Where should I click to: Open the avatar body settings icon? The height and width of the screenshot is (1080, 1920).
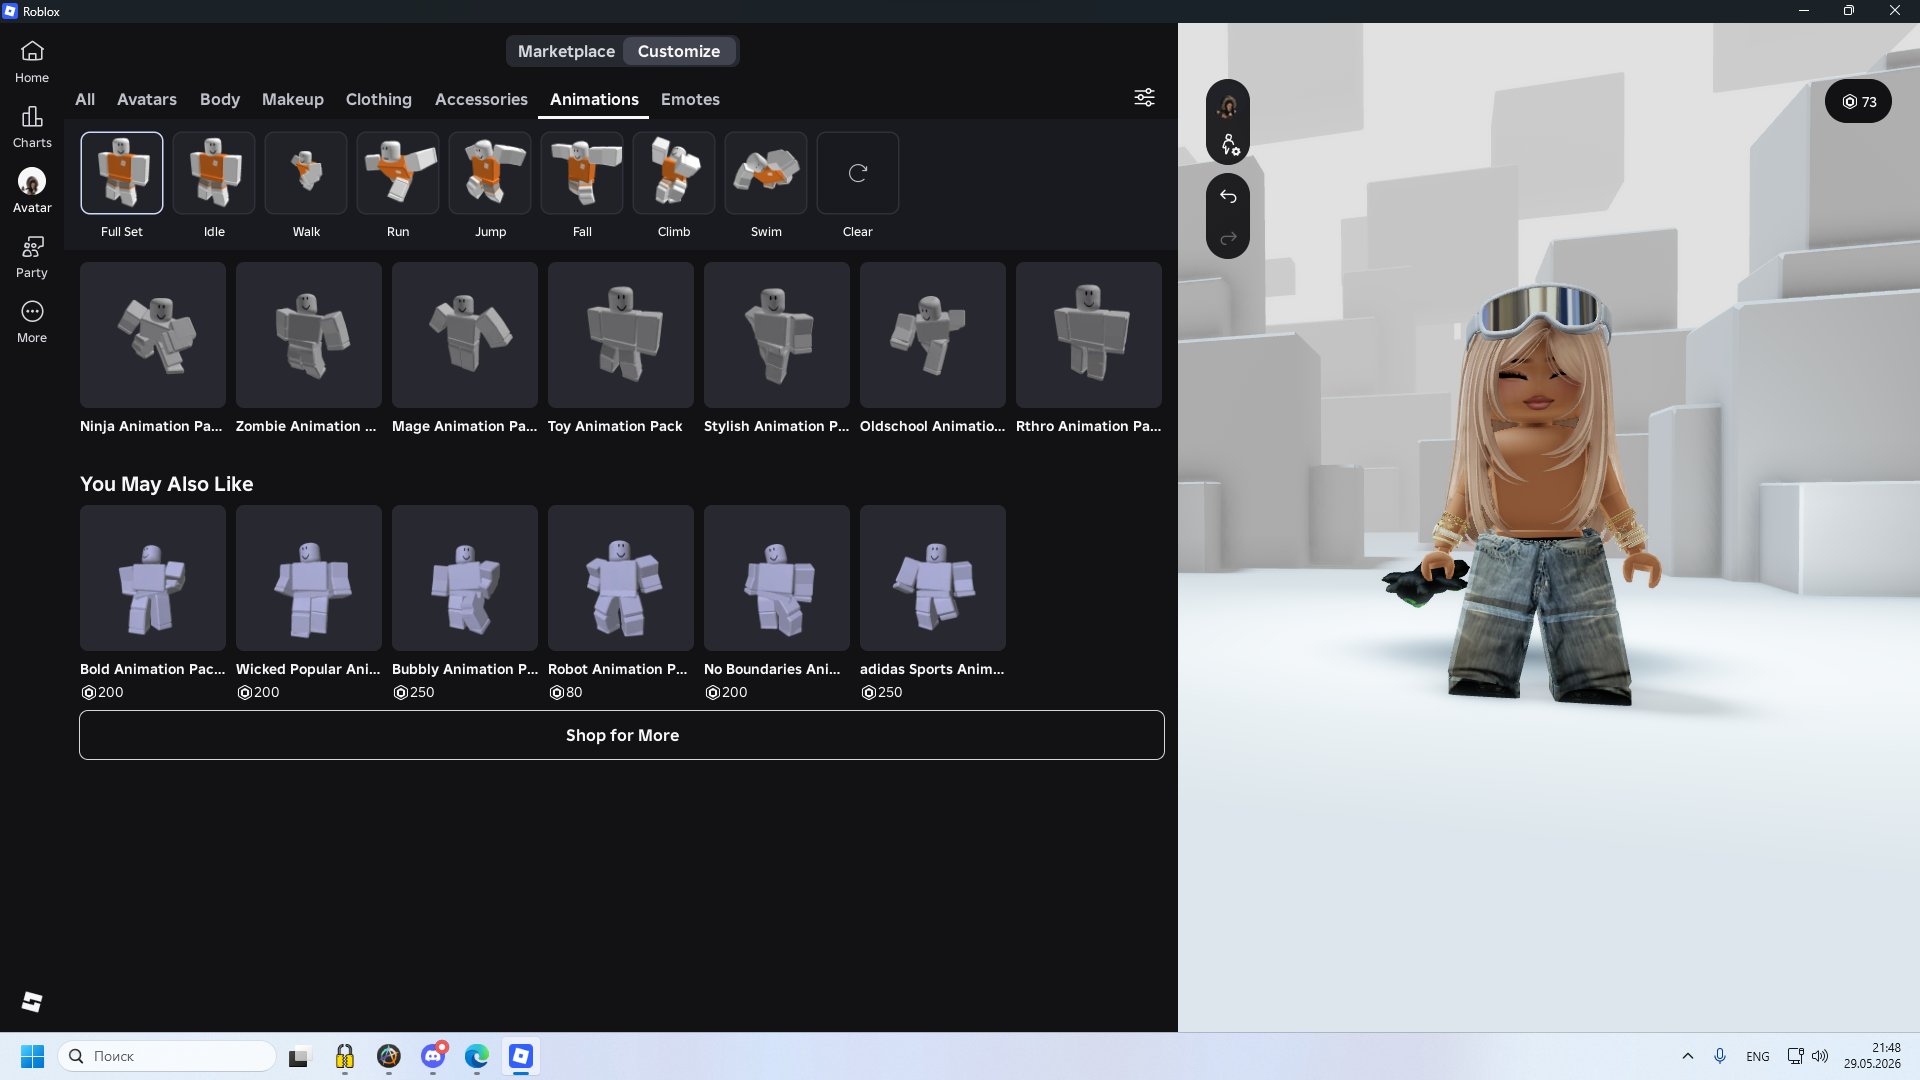[1229, 145]
